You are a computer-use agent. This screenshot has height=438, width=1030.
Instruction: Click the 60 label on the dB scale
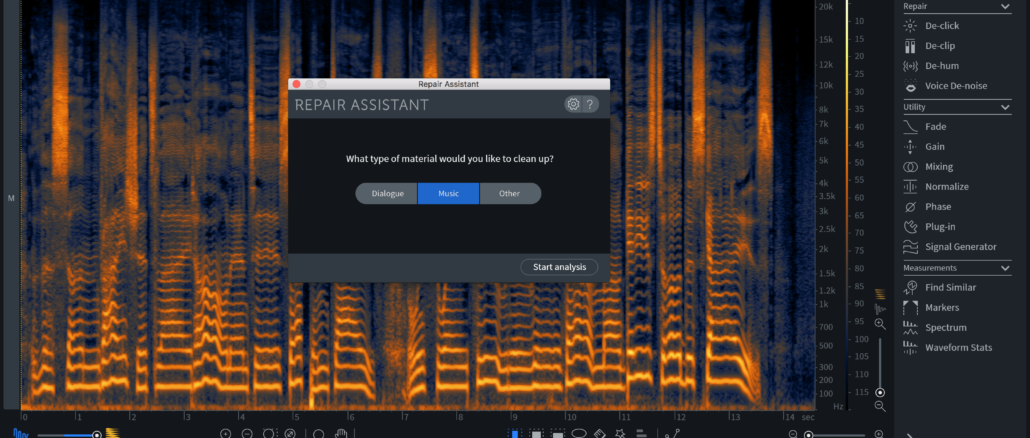tap(859, 198)
